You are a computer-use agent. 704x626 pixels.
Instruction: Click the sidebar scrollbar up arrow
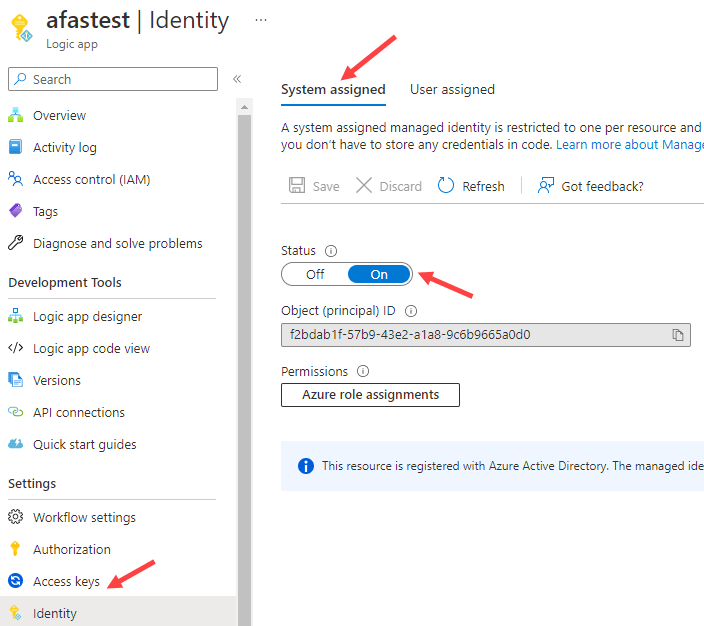244,107
